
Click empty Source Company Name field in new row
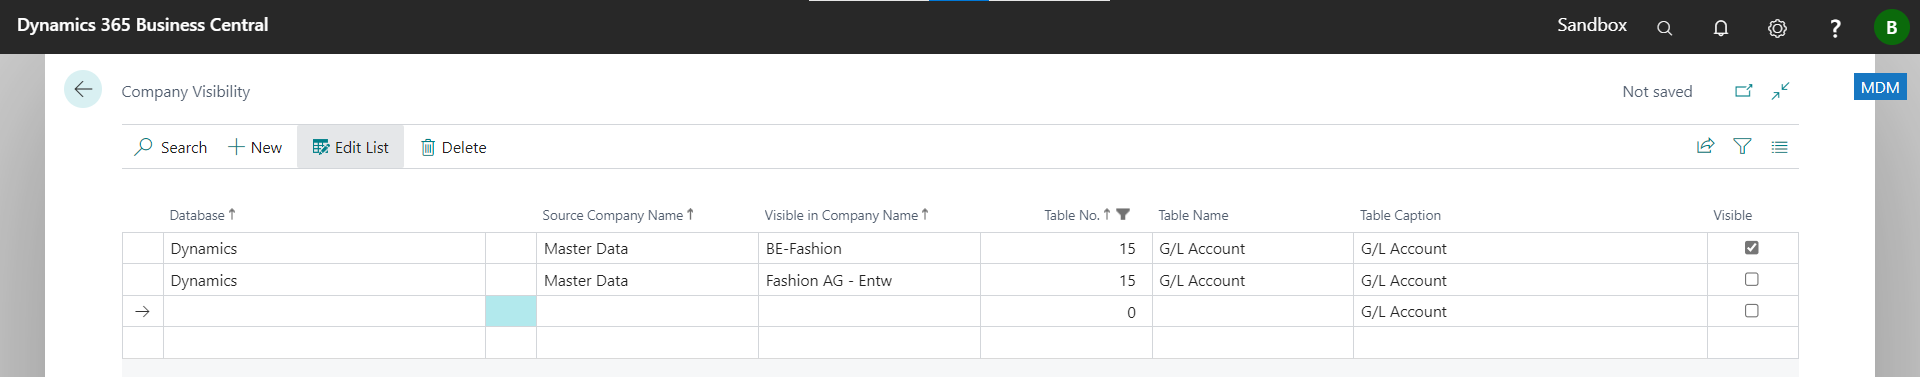coord(647,312)
